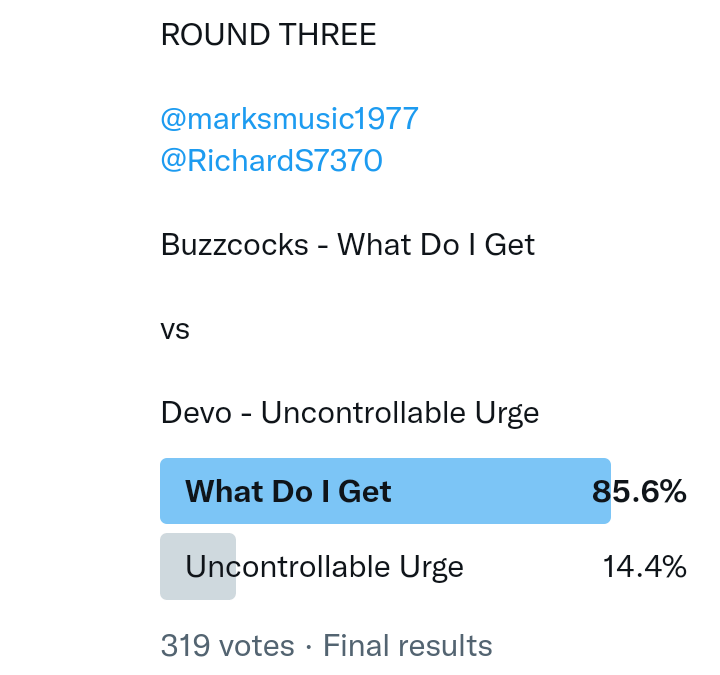The width and height of the screenshot is (720, 675).
Task: Click 'Uncontrollable Urge' in the tweet body line
Action: coord(400,413)
